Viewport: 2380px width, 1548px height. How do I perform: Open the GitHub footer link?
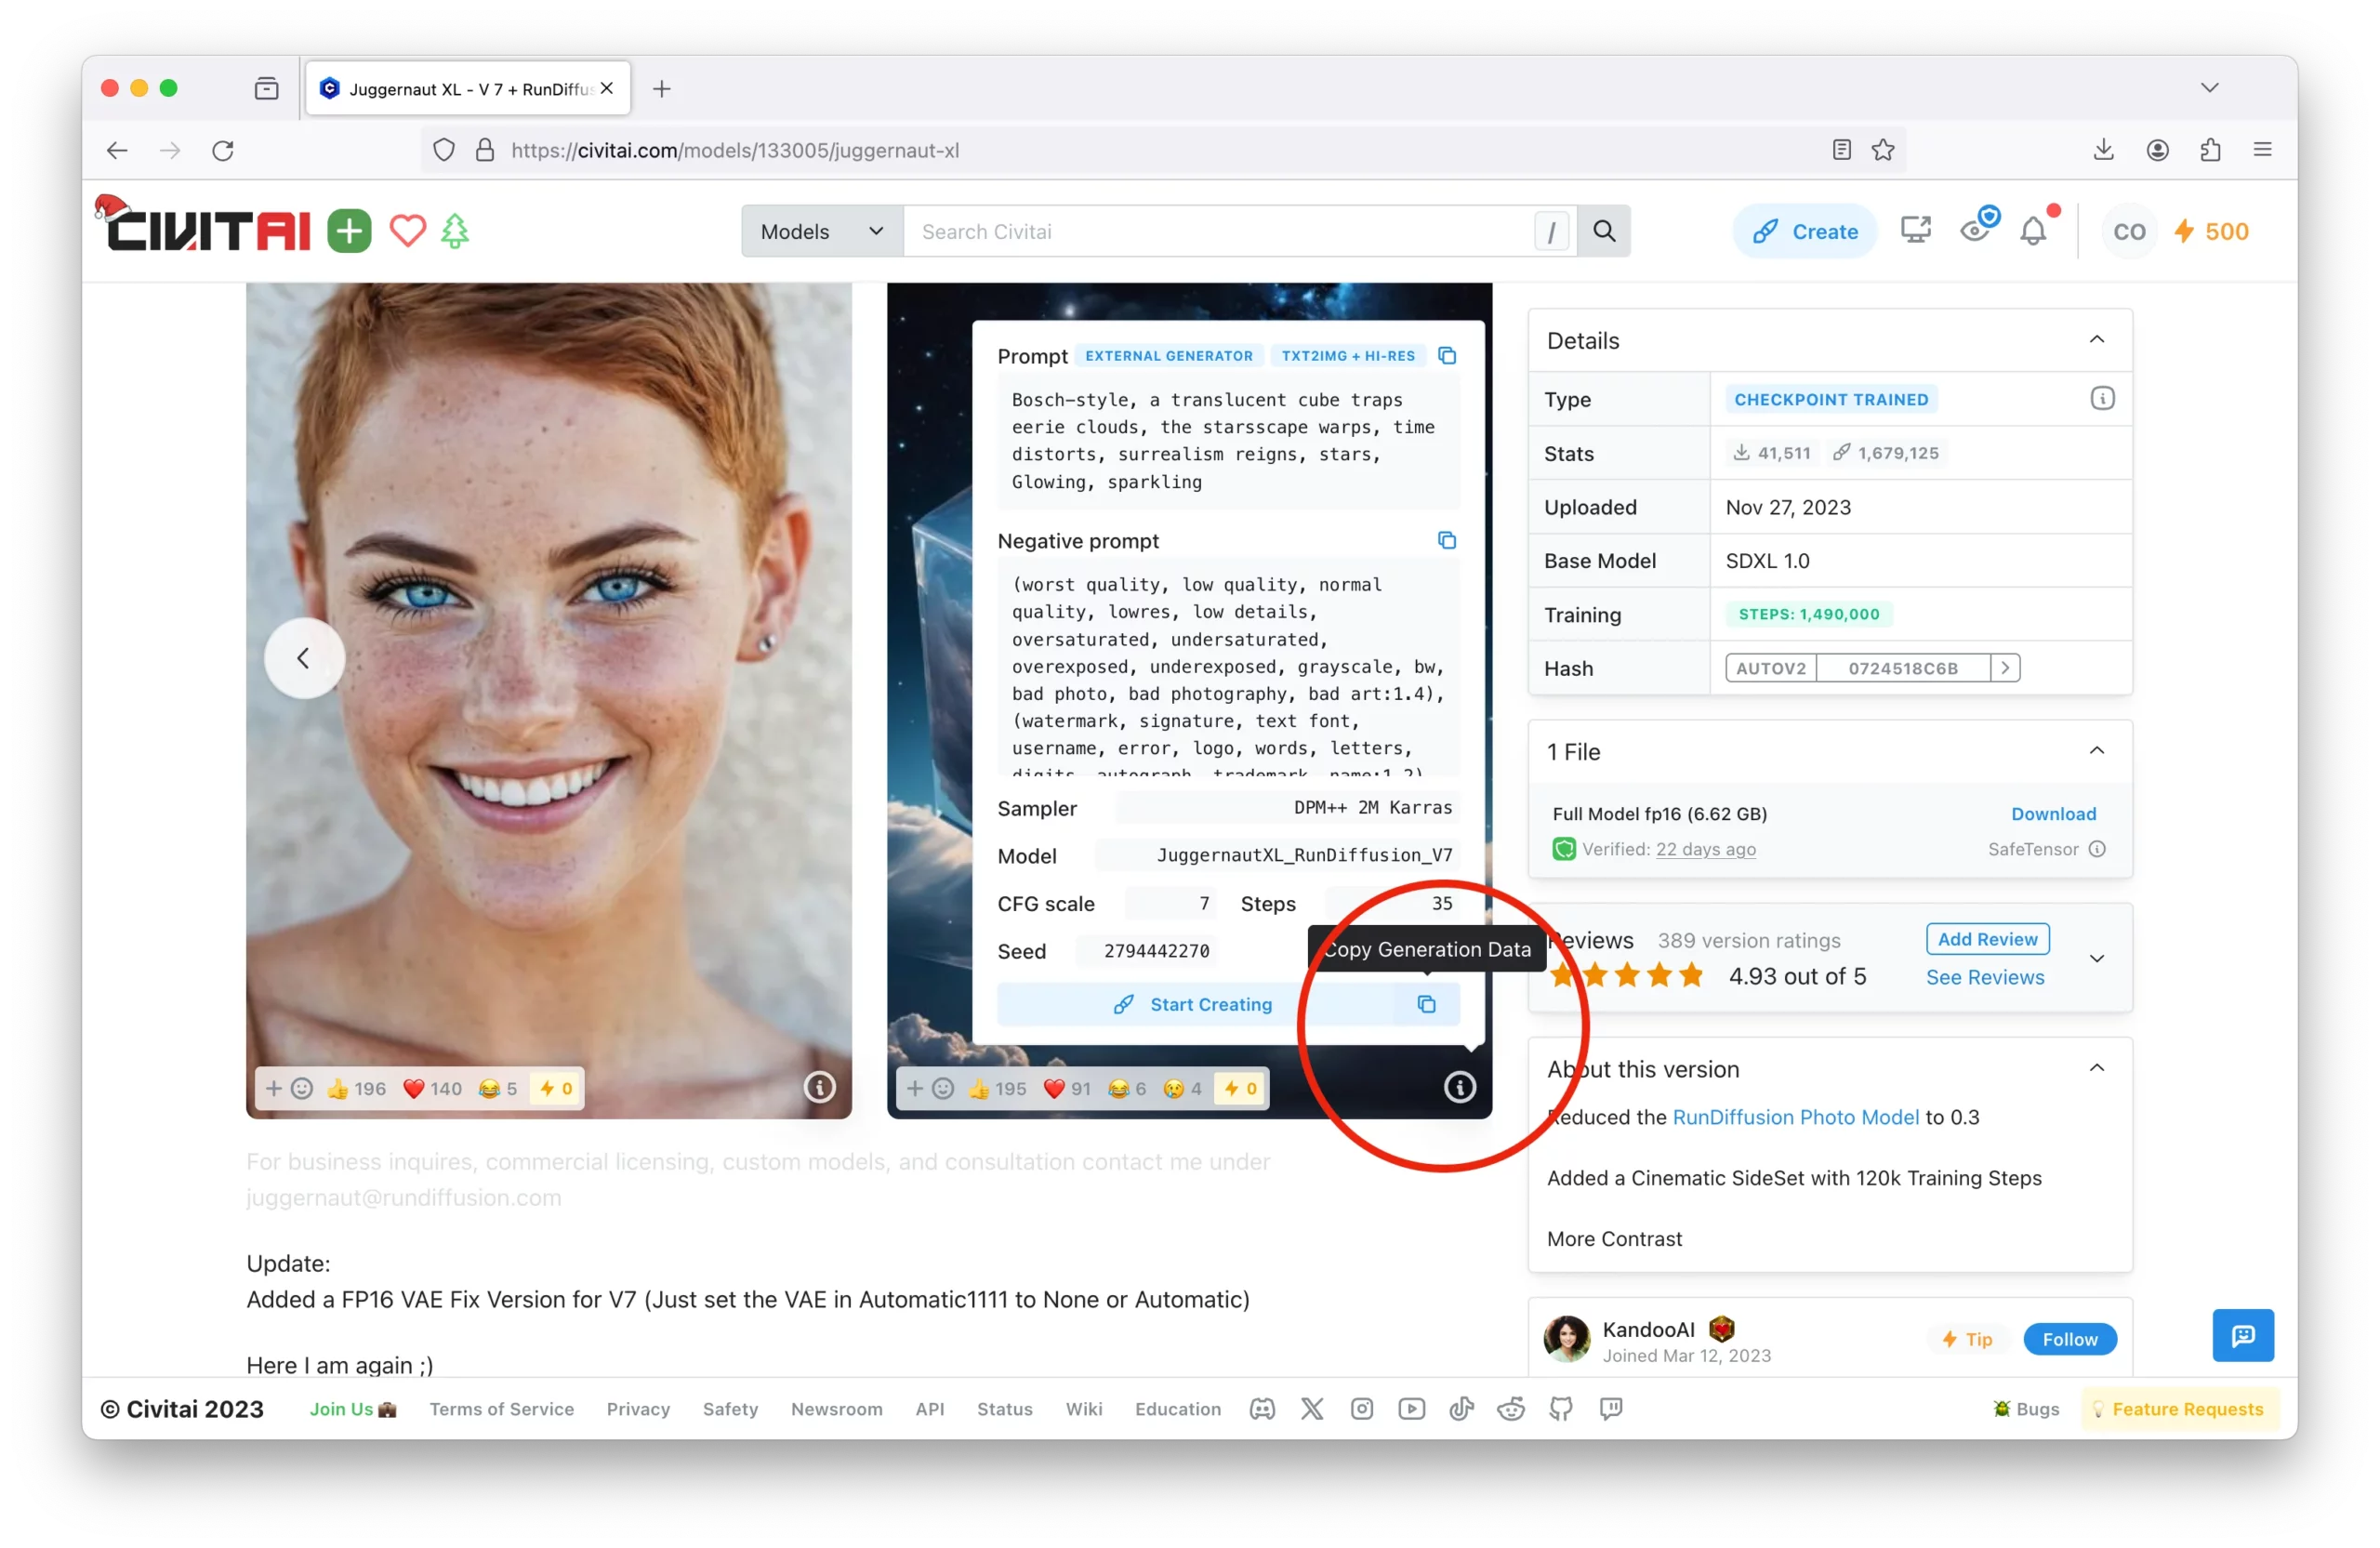coord(1561,1409)
